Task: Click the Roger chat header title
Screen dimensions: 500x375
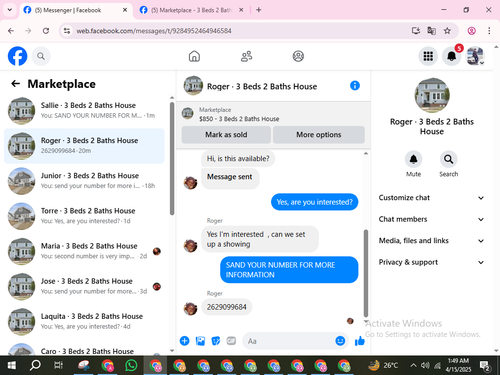Action: pos(262,86)
